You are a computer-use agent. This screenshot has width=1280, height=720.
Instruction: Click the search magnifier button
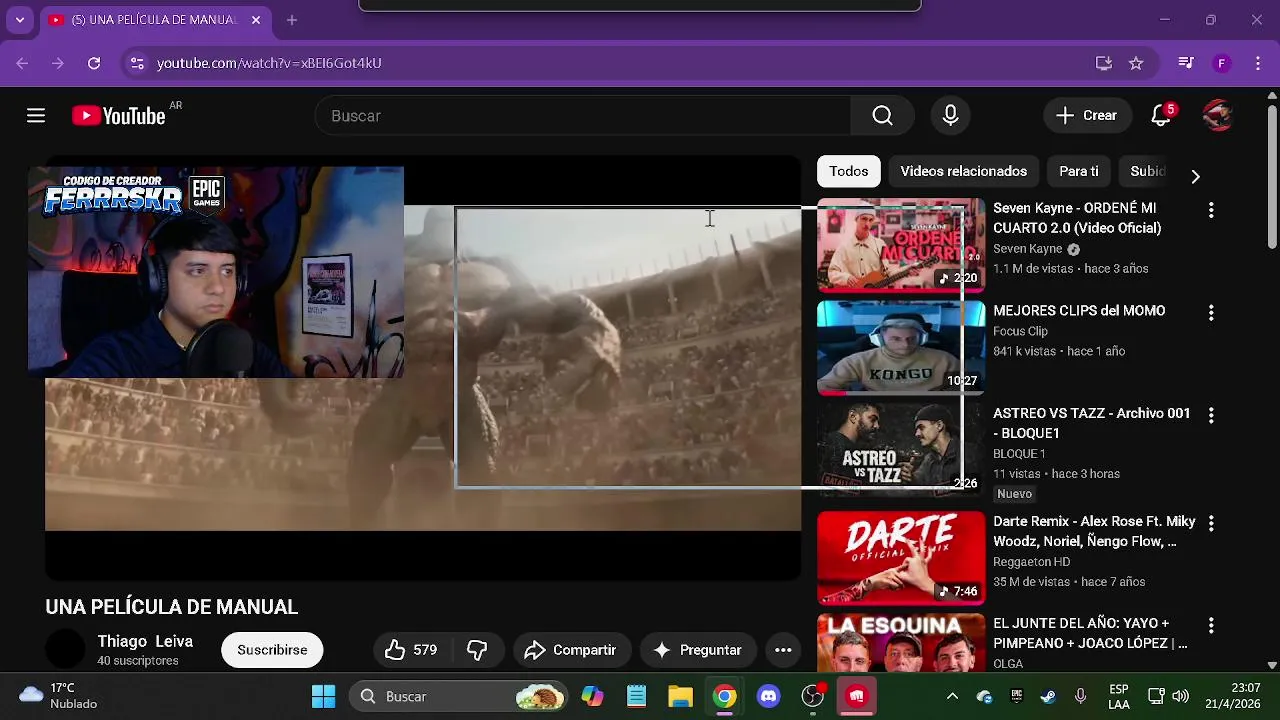[x=882, y=116]
